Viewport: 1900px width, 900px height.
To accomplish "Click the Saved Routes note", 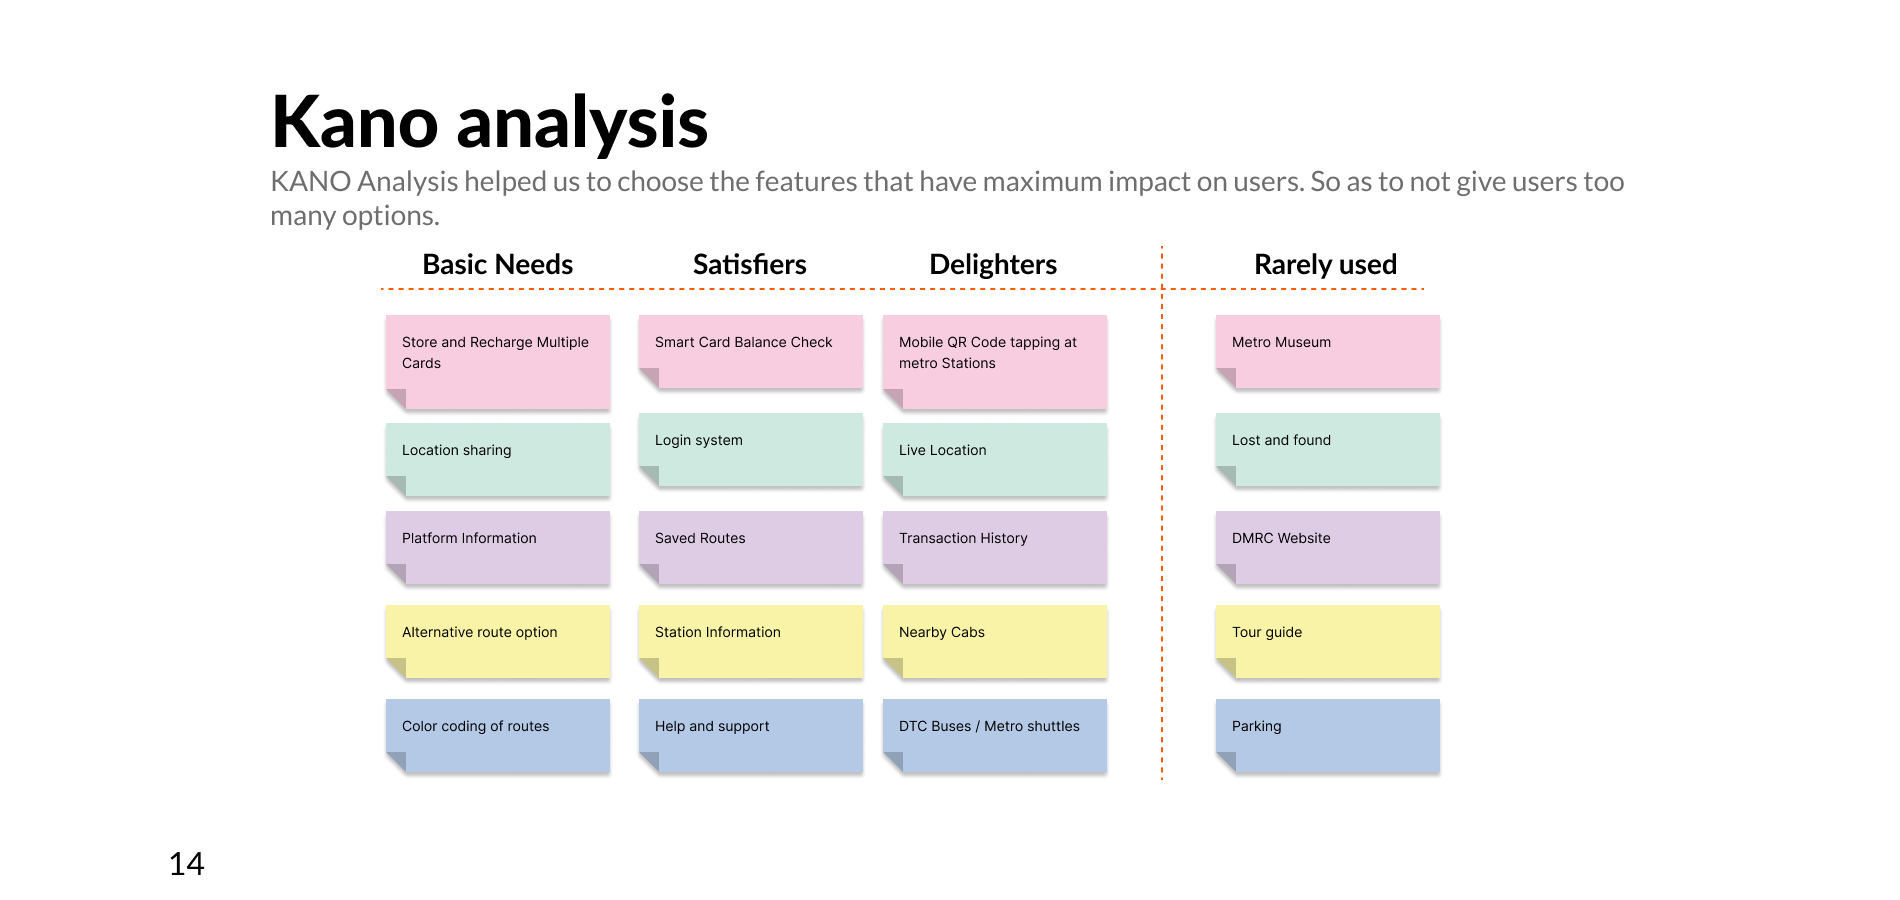I will coord(751,548).
